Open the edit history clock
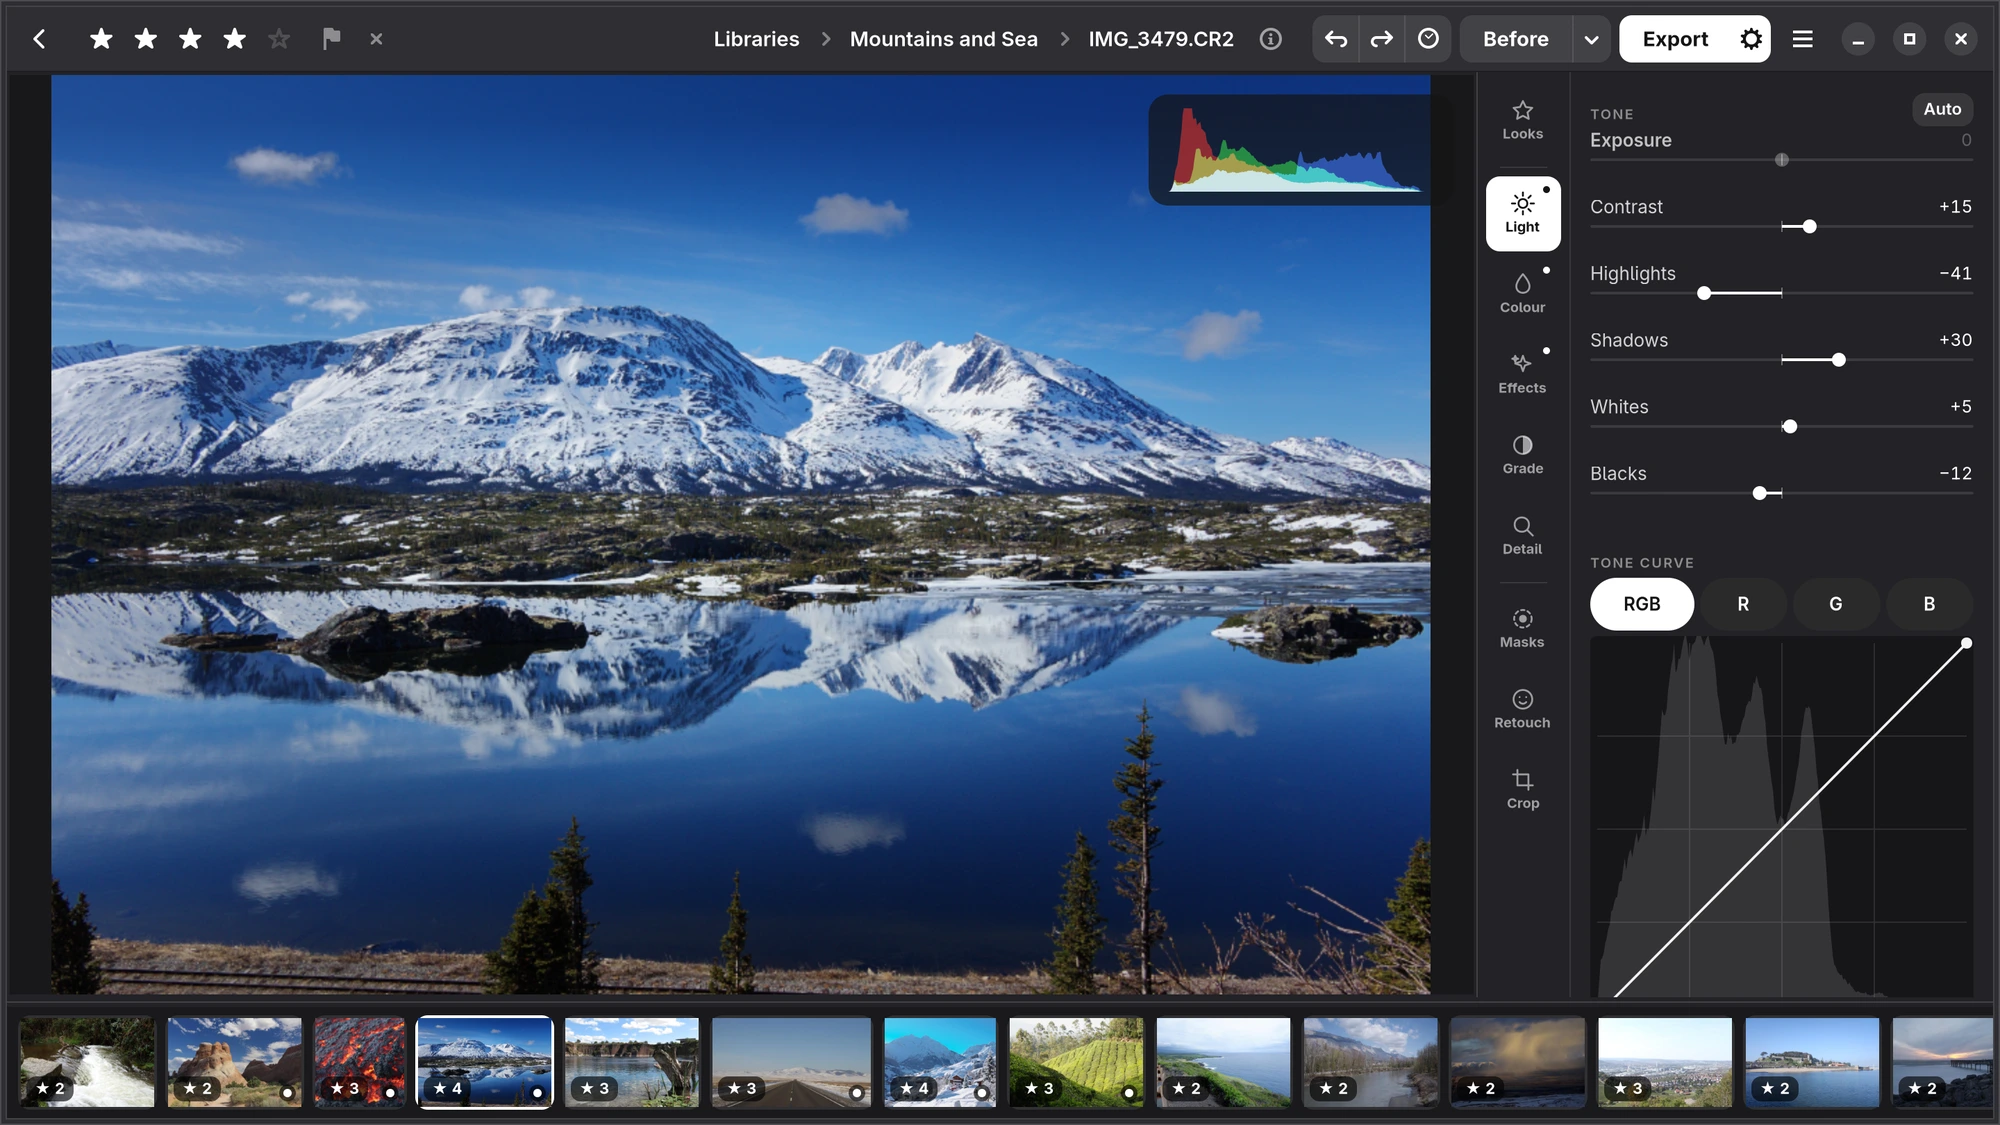The width and height of the screenshot is (2000, 1125). click(x=1428, y=39)
